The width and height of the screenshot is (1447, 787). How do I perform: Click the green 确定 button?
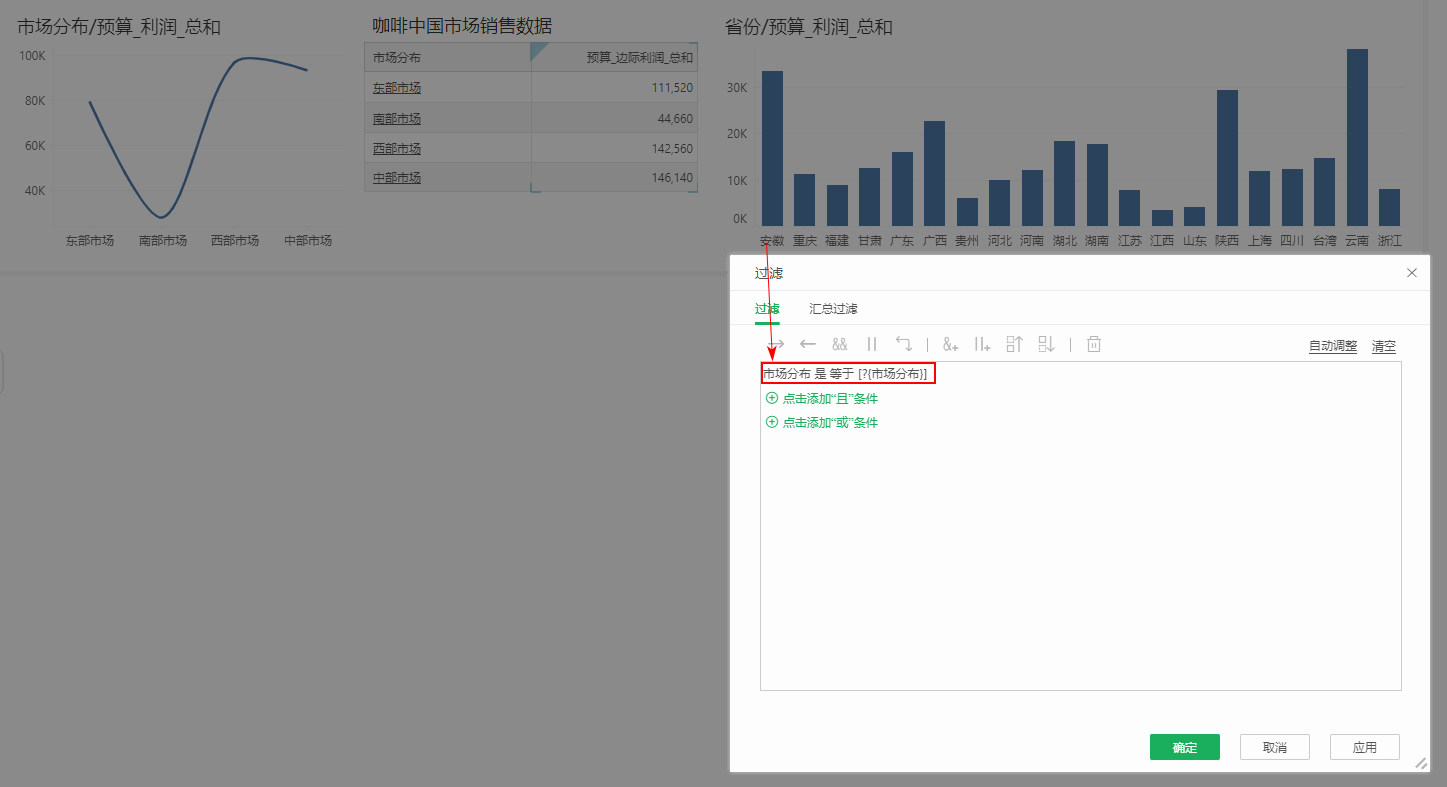[x=1185, y=747]
